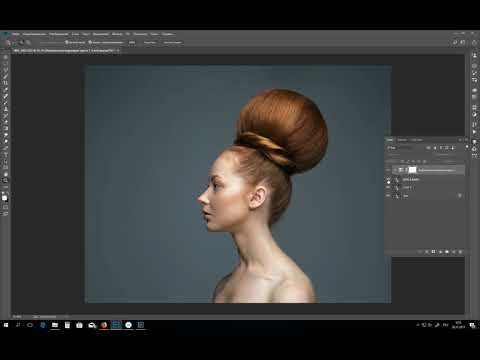Open the Image menu
Viewport: 480px width, 360px height.
pyautogui.click(x=59, y=34)
